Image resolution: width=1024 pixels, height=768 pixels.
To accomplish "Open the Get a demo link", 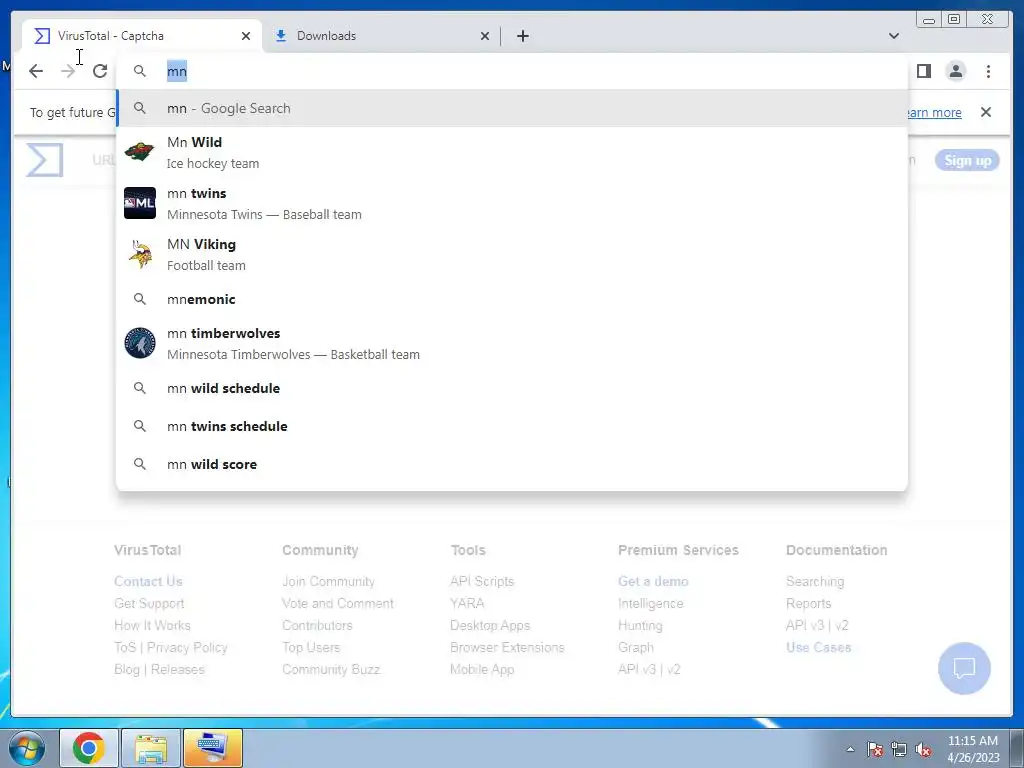I will click(x=653, y=581).
